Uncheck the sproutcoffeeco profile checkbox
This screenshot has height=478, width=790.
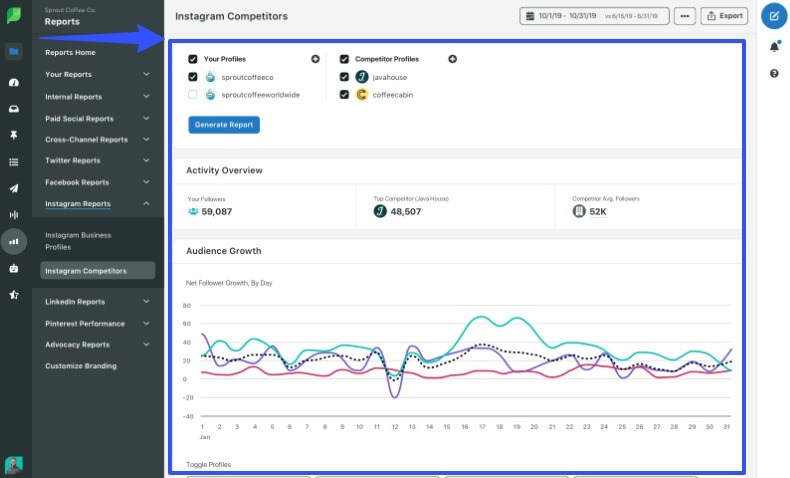(x=193, y=77)
